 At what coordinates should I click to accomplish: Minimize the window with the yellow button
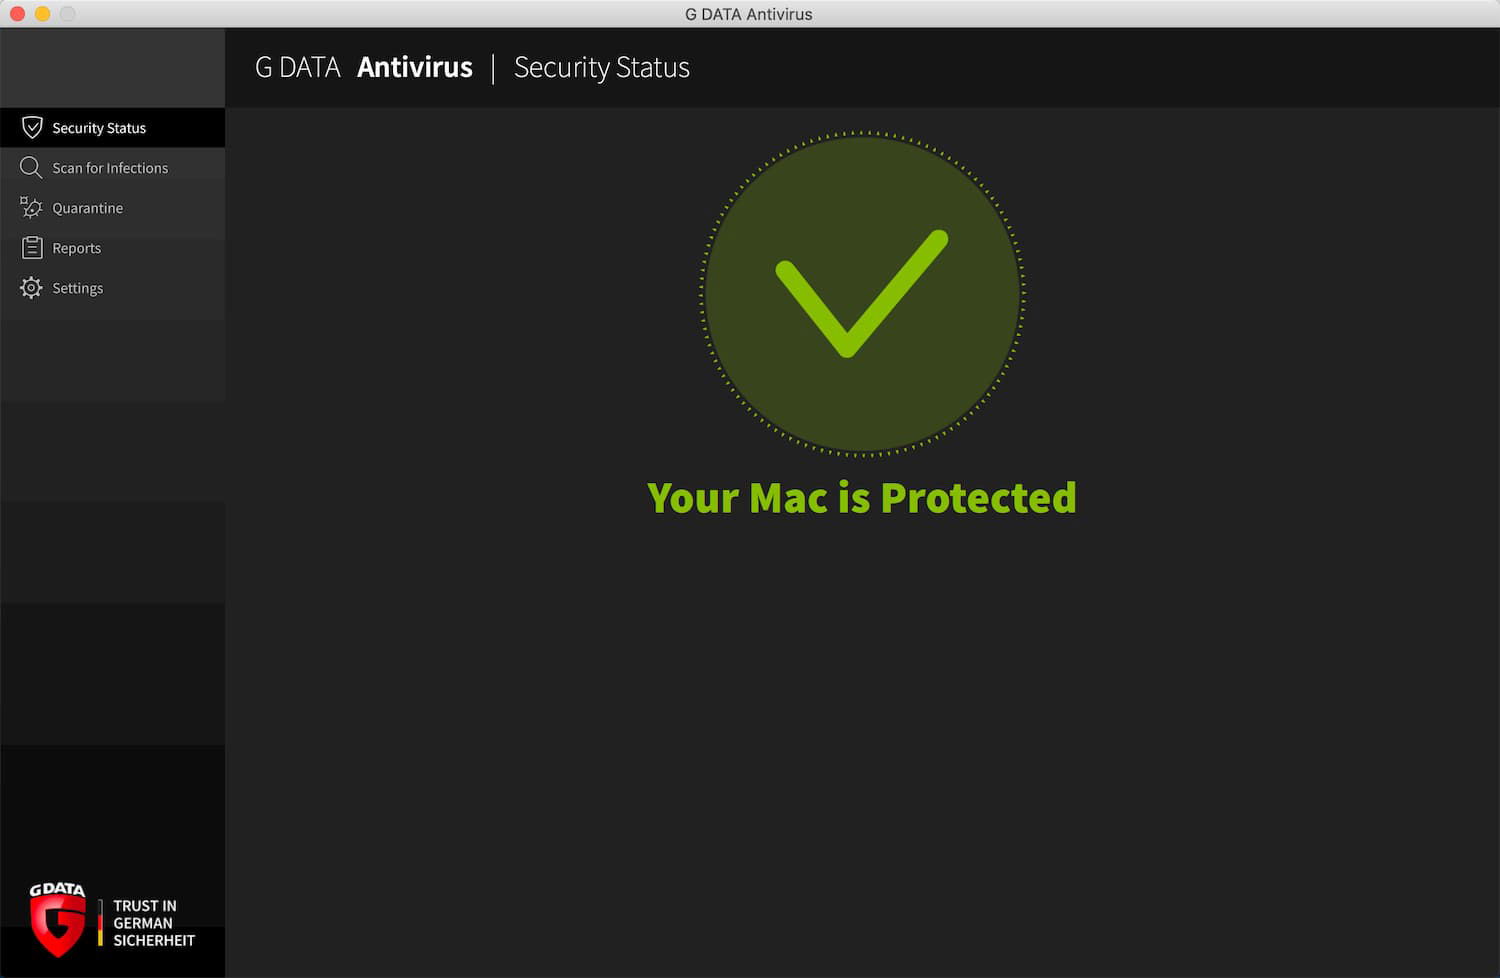coord(40,14)
